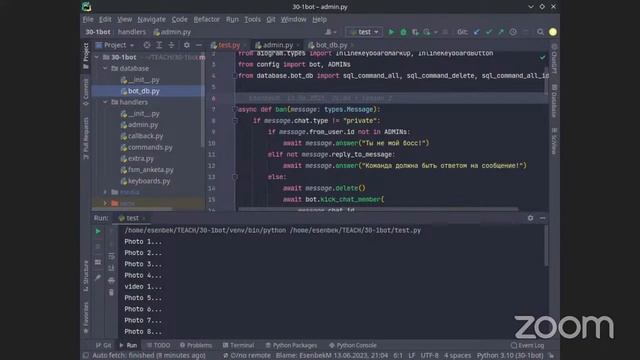Click the PyCharm logo in title bar
This screenshot has width=640, height=360.
coord(87,7)
